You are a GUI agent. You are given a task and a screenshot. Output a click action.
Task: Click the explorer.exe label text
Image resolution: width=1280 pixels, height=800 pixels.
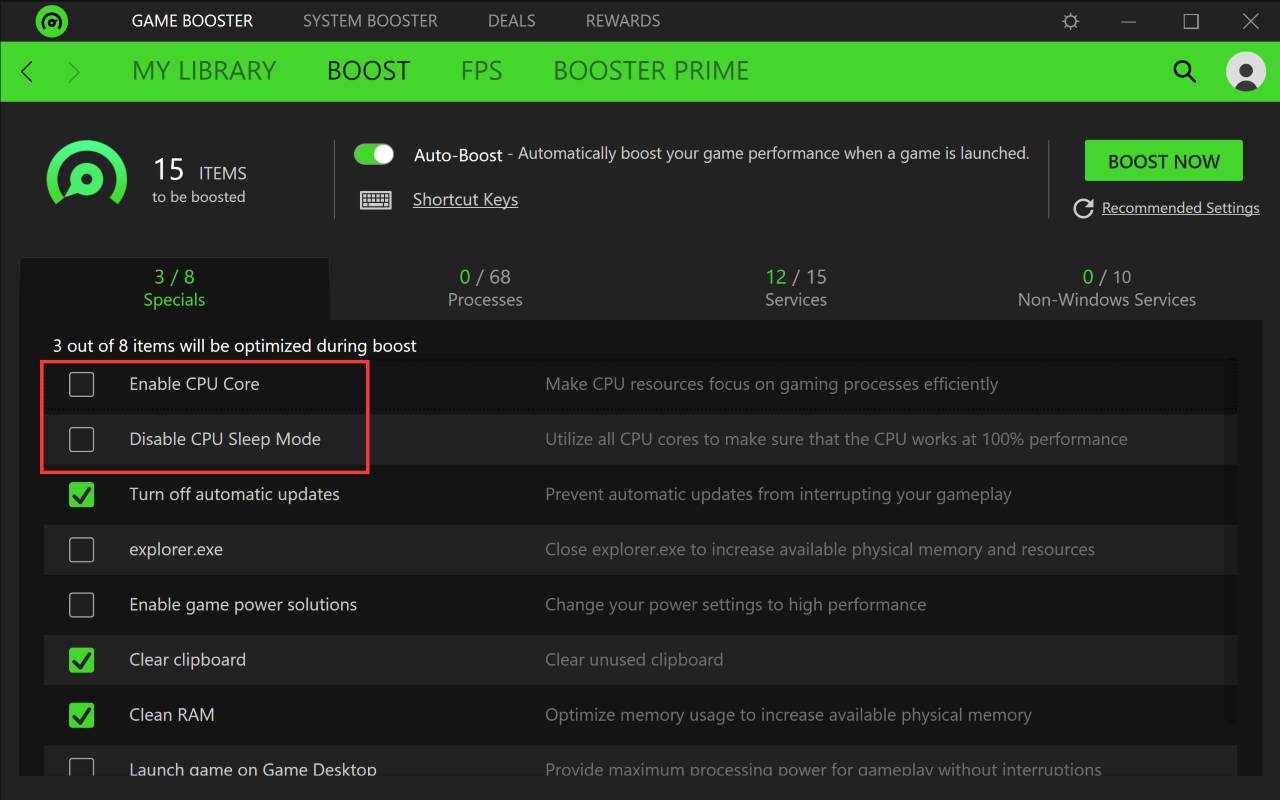pos(176,550)
